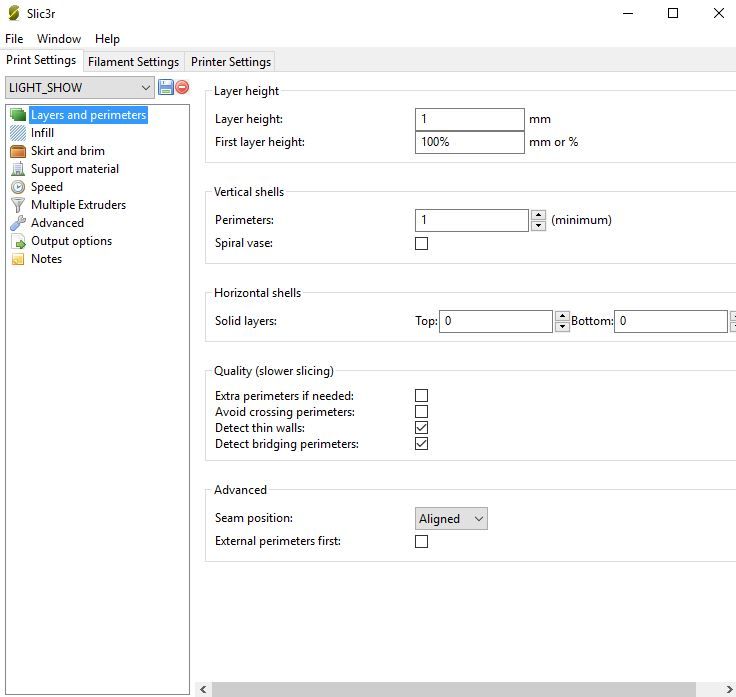Increase Top solid layers with the up arrow
The height and width of the screenshot is (697, 736).
click(x=562, y=316)
